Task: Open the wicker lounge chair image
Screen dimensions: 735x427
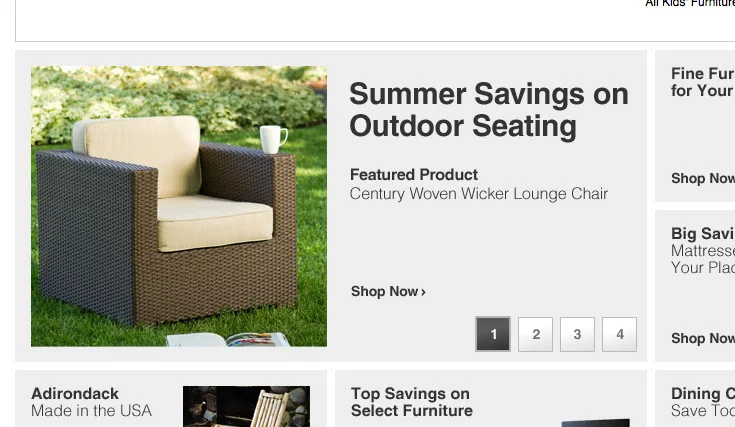Action: click(179, 206)
